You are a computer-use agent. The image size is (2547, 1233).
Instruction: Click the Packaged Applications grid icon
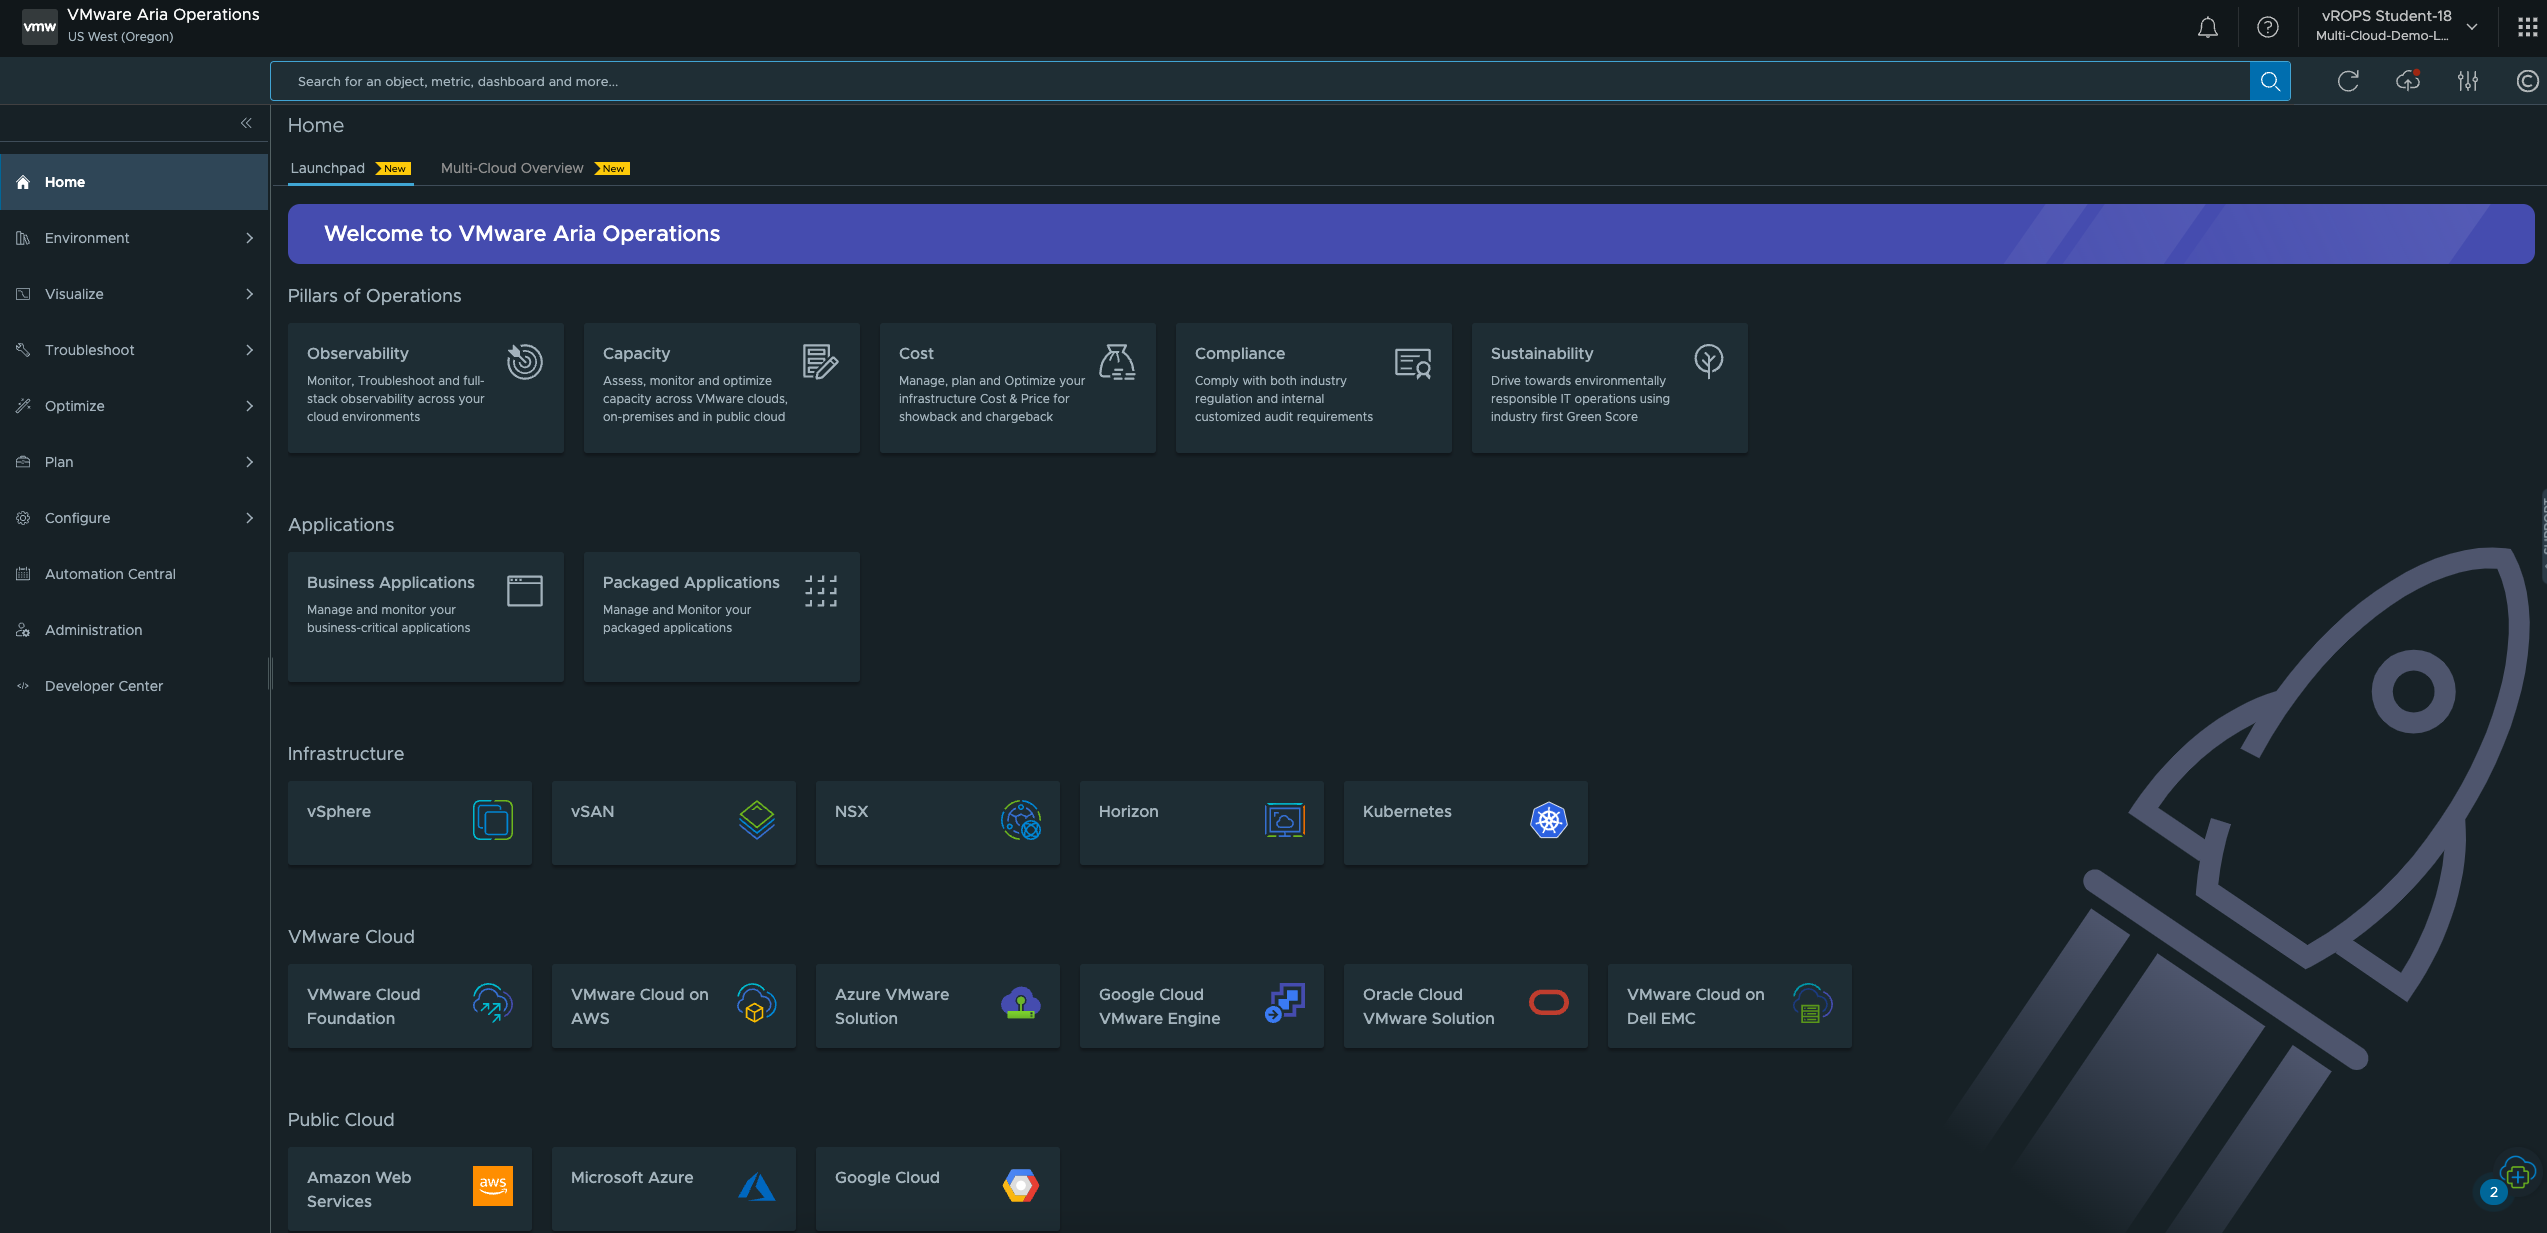click(x=820, y=590)
